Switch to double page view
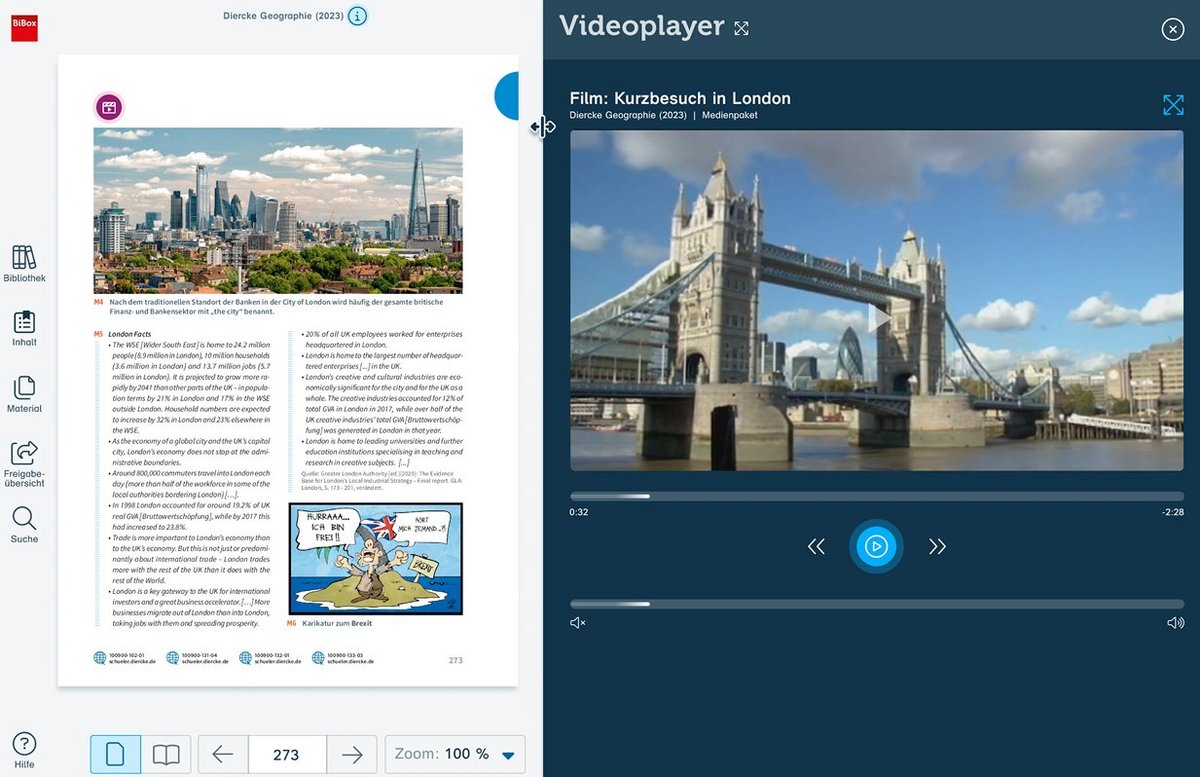Viewport: 1200px width, 777px height. [166, 754]
